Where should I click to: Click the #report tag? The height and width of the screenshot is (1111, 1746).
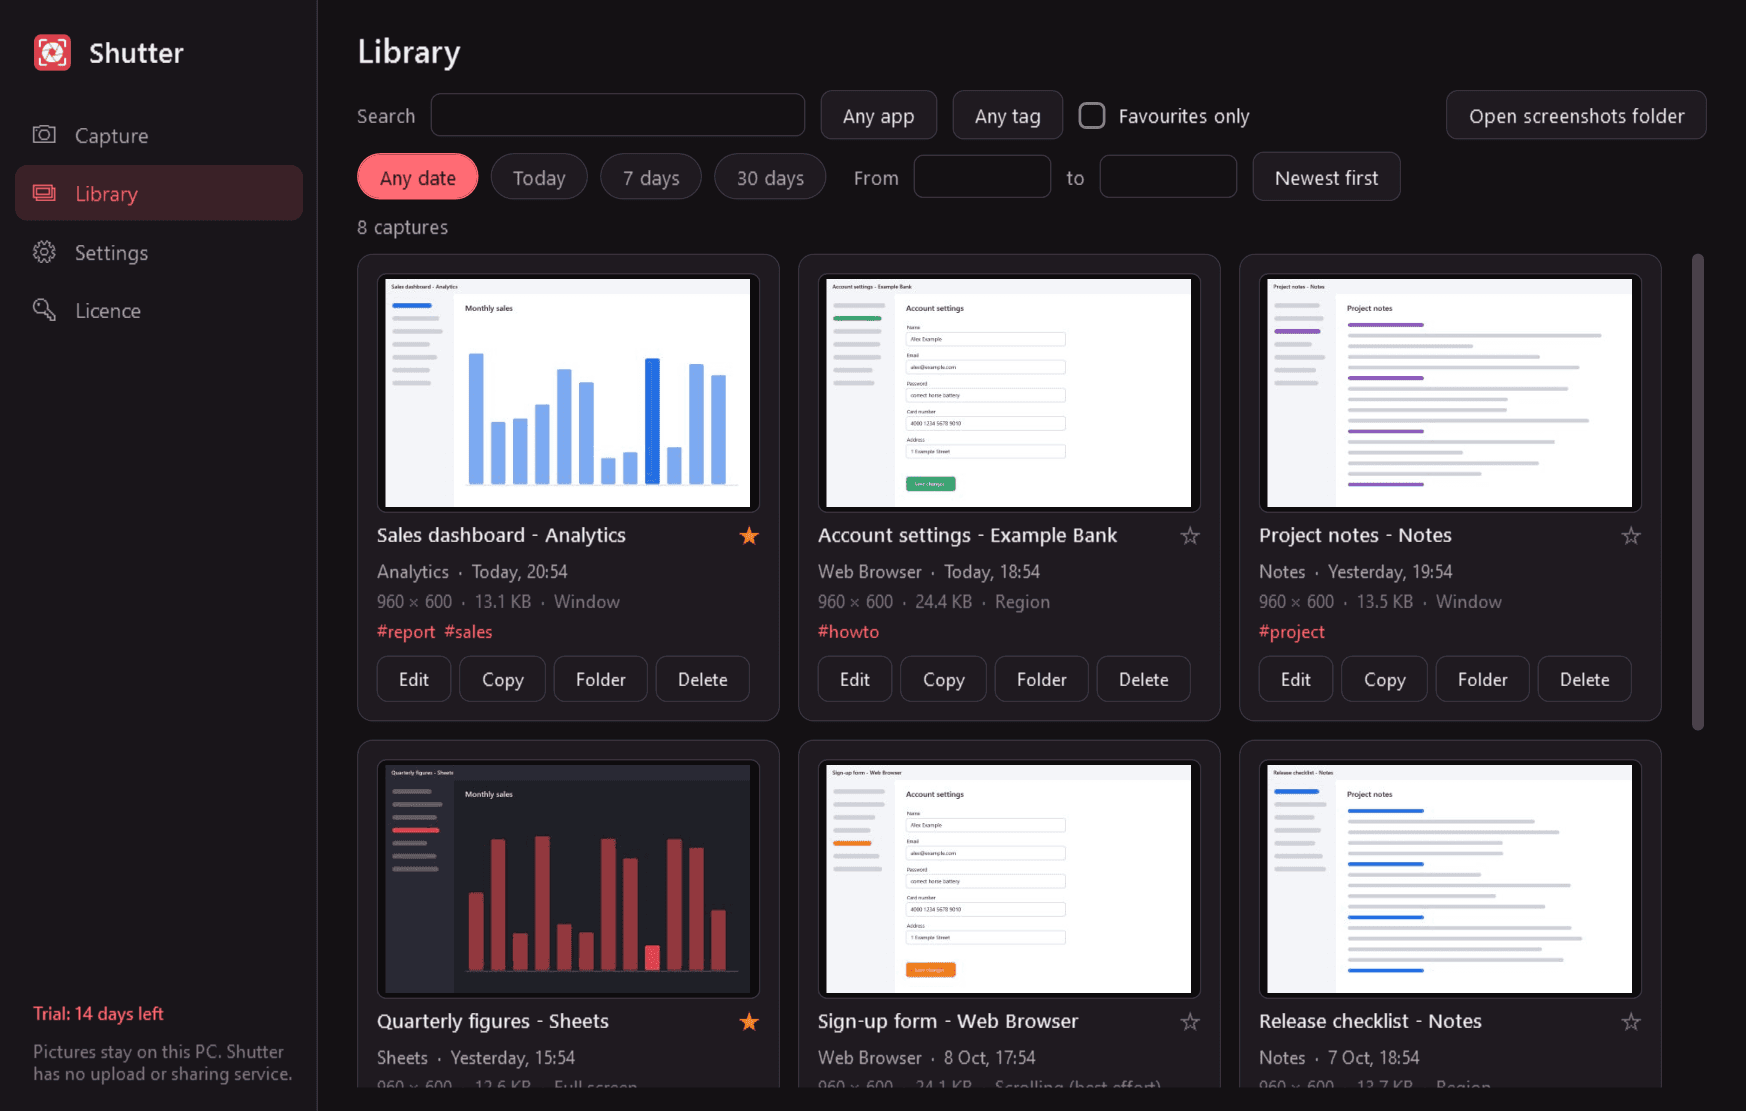click(406, 632)
